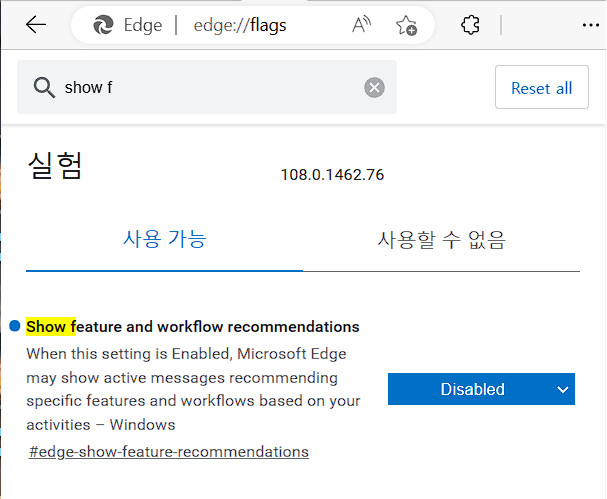This screenshot has width=607, height=499.
Task: Click the address bar URL edge://flags
Action: pos(240,26)
